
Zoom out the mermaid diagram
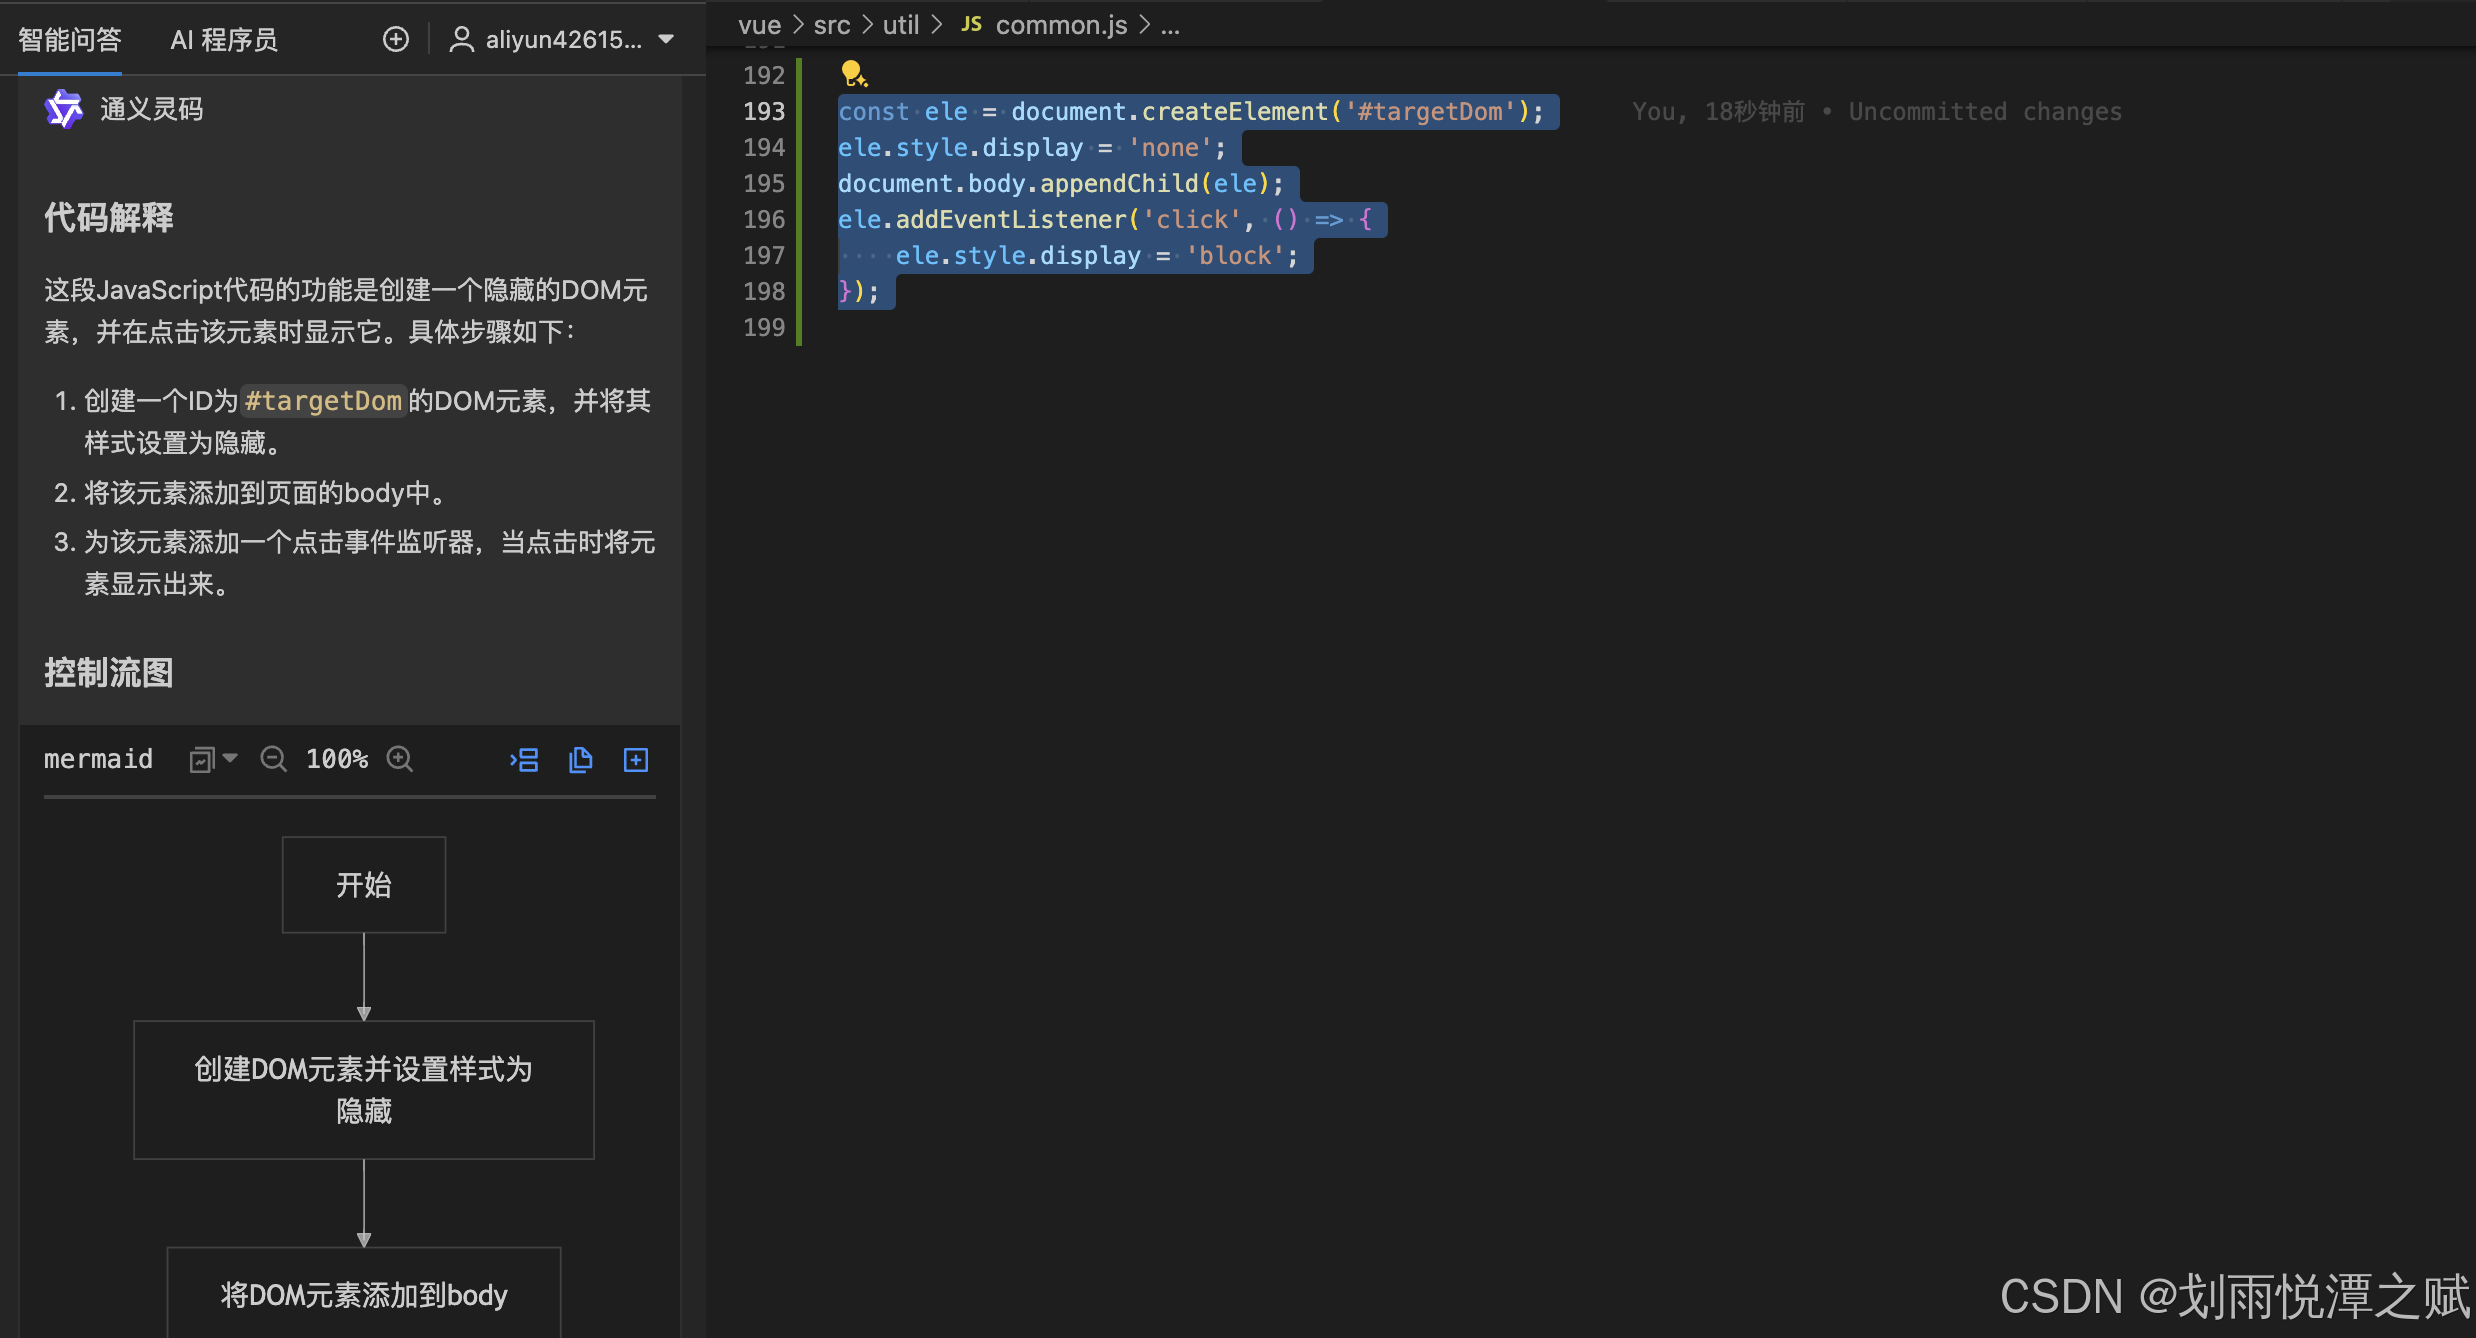[273, 759]
